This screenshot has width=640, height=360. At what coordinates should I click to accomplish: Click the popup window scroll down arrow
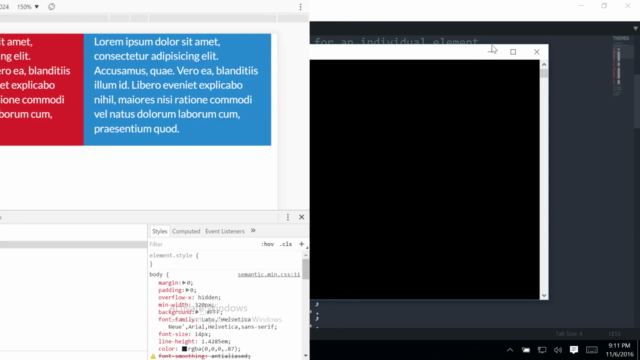click(544, 295)
